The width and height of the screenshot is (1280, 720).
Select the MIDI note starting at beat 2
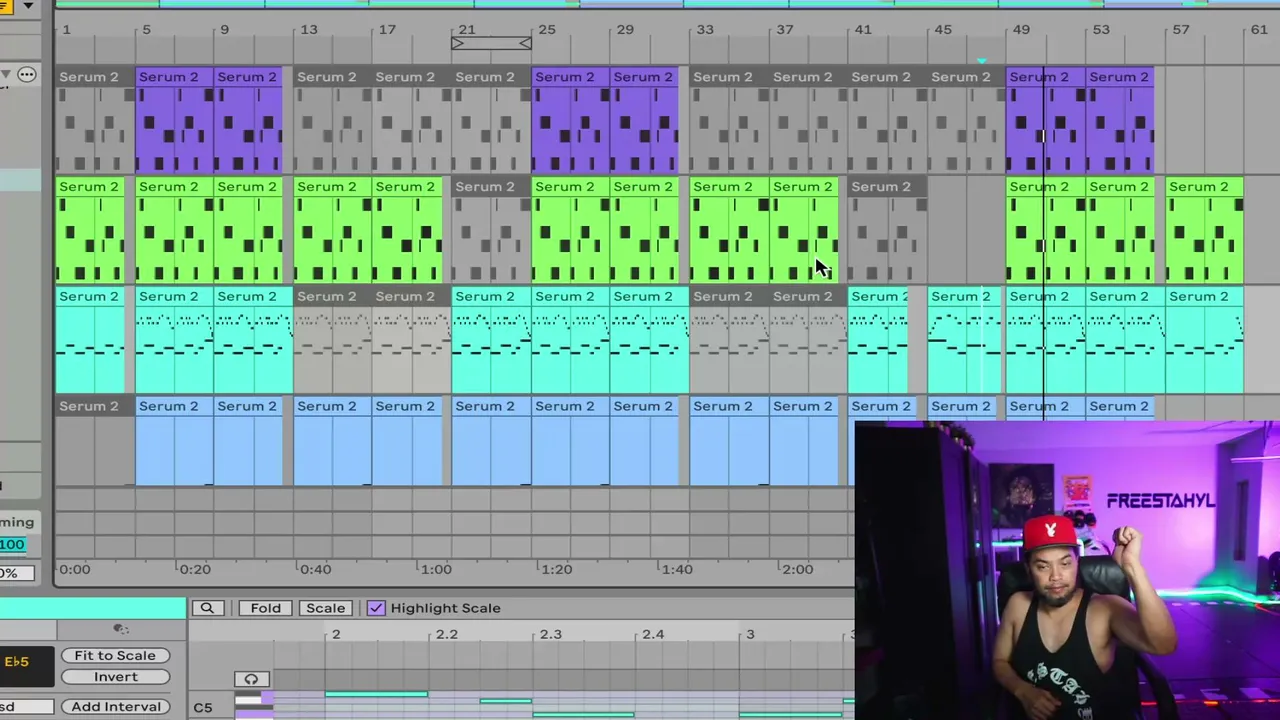click(376, 694)
